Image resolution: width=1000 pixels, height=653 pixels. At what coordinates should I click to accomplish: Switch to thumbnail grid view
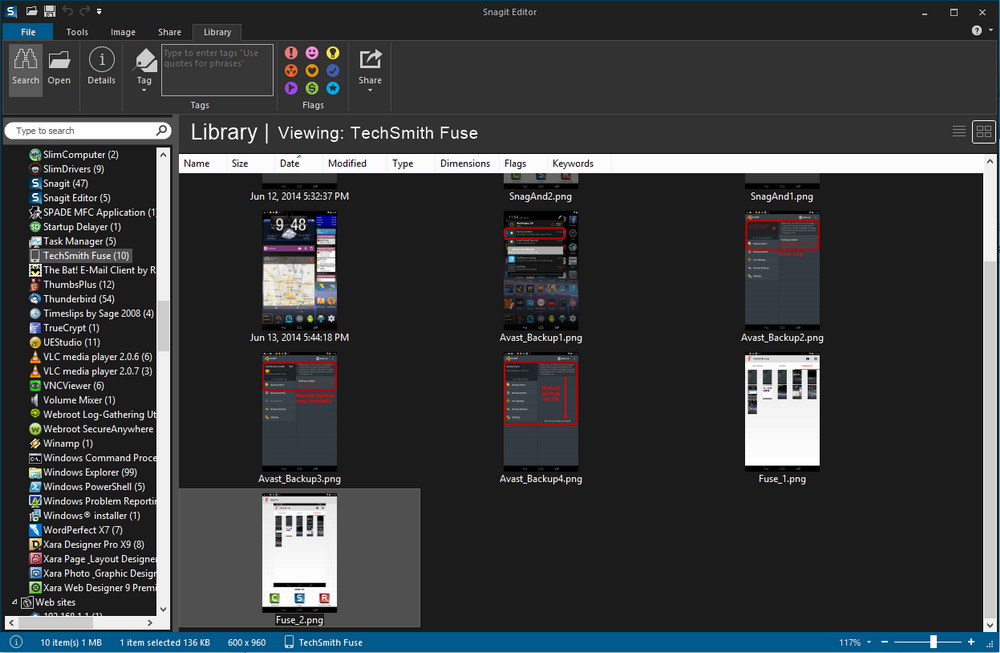(984, 132)
